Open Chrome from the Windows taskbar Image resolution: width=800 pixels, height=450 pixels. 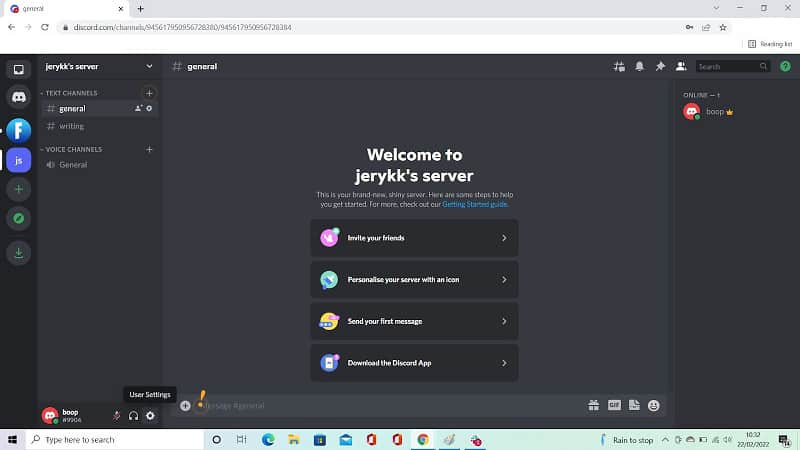click(x=423, y=439)
